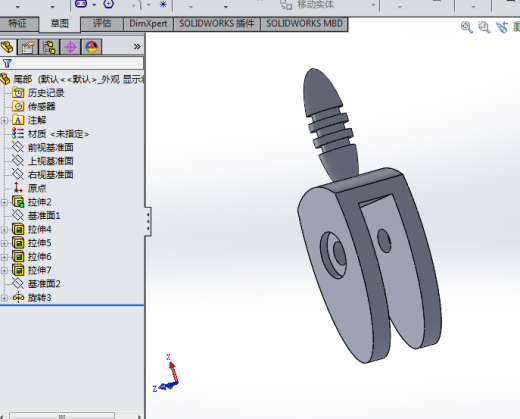The height and width of the screenshot is (419, 520).
Task: Expand the 拉伸2 feature node
Action: click(x=4, y=202)
